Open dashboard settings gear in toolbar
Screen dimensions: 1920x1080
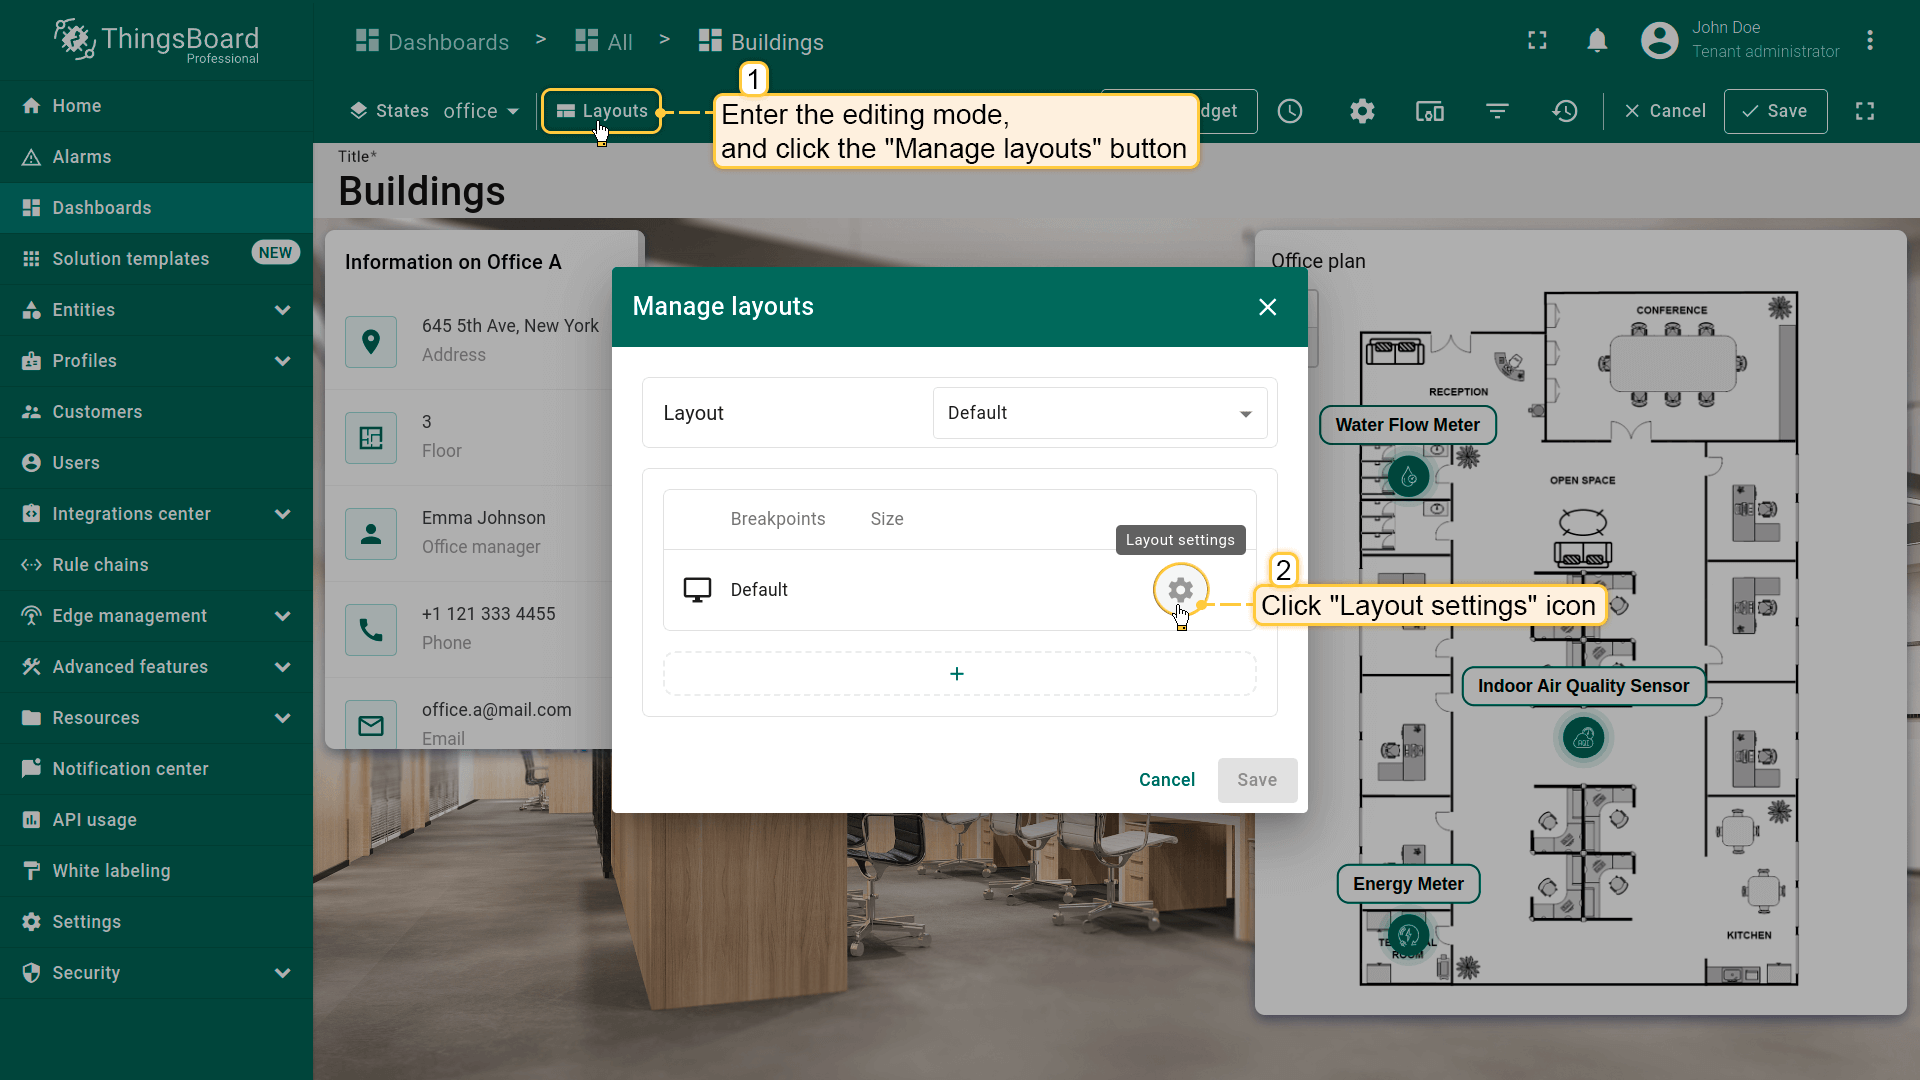point(1362,111)
